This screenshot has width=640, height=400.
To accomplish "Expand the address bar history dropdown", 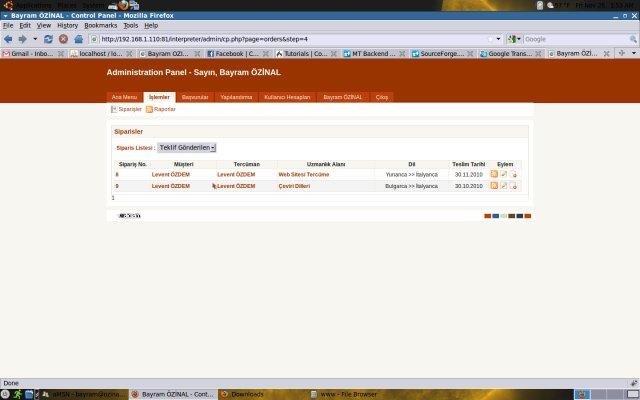I will tap(498, 39).
